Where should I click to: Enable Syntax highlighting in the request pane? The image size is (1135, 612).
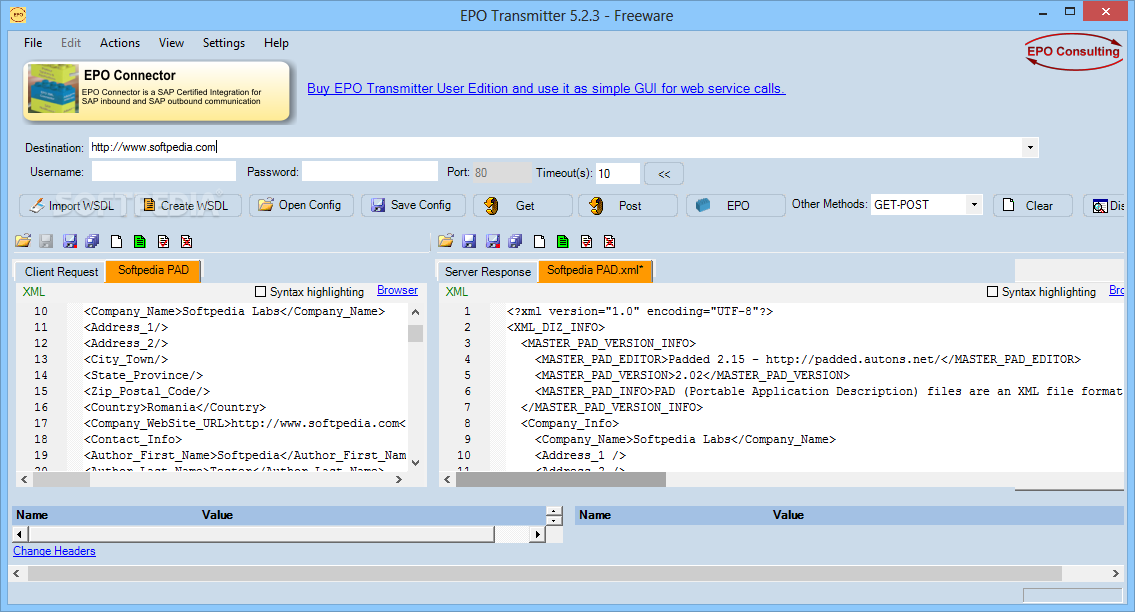coord(261,292)
